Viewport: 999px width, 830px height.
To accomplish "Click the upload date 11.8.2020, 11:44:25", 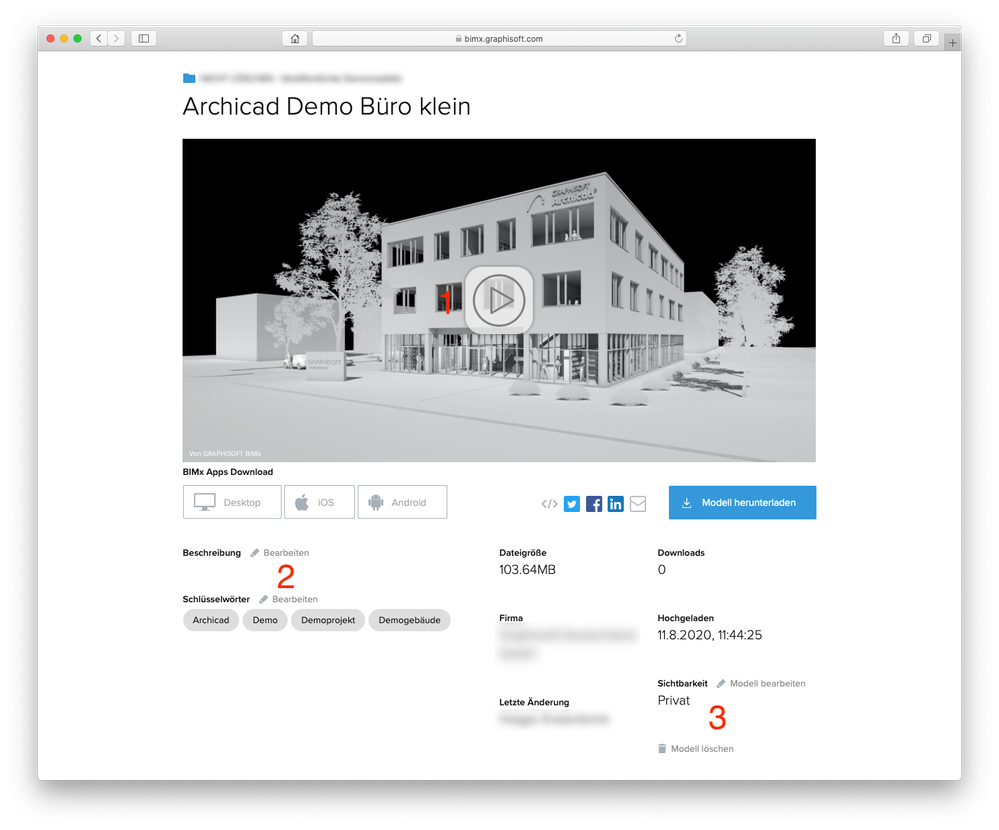I will [710, 635].
